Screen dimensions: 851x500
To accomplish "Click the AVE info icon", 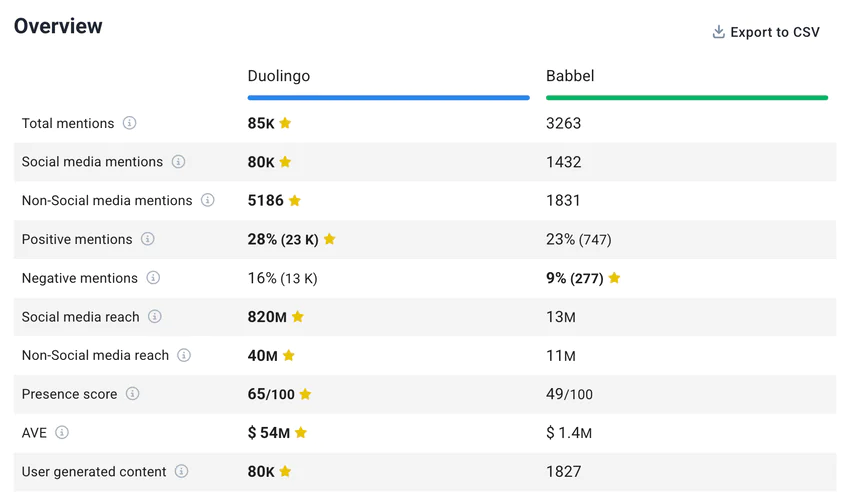I will 62,433.
